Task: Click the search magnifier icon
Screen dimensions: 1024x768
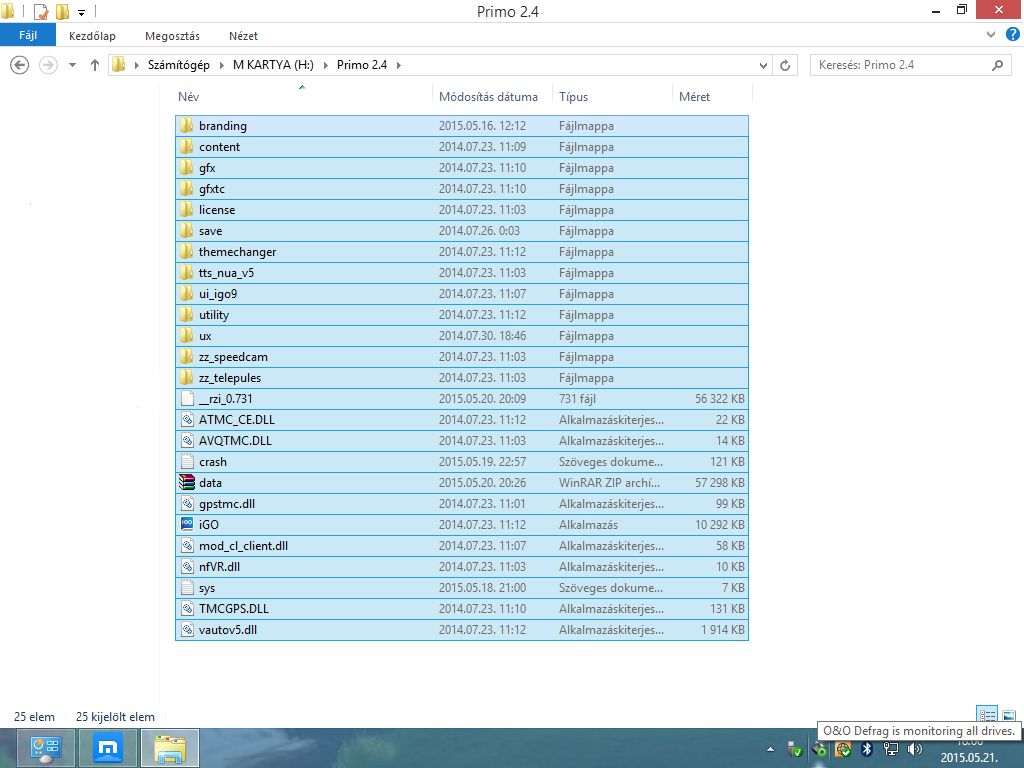Action: (x=997, y=65)
